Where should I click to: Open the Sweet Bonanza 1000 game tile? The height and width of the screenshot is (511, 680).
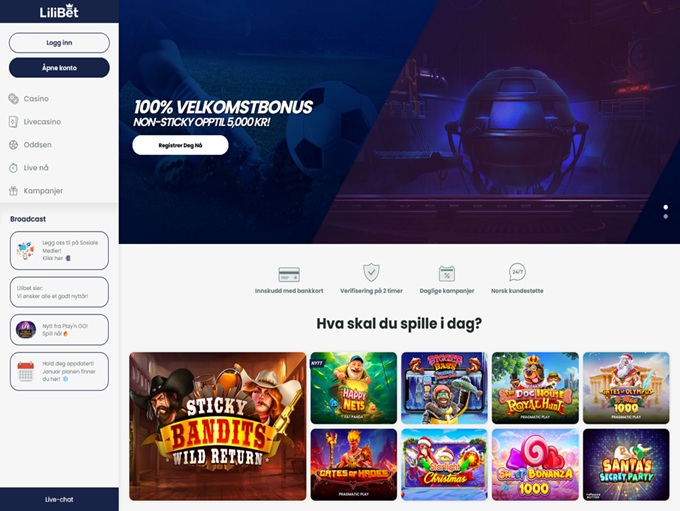(x=535, y=465)
